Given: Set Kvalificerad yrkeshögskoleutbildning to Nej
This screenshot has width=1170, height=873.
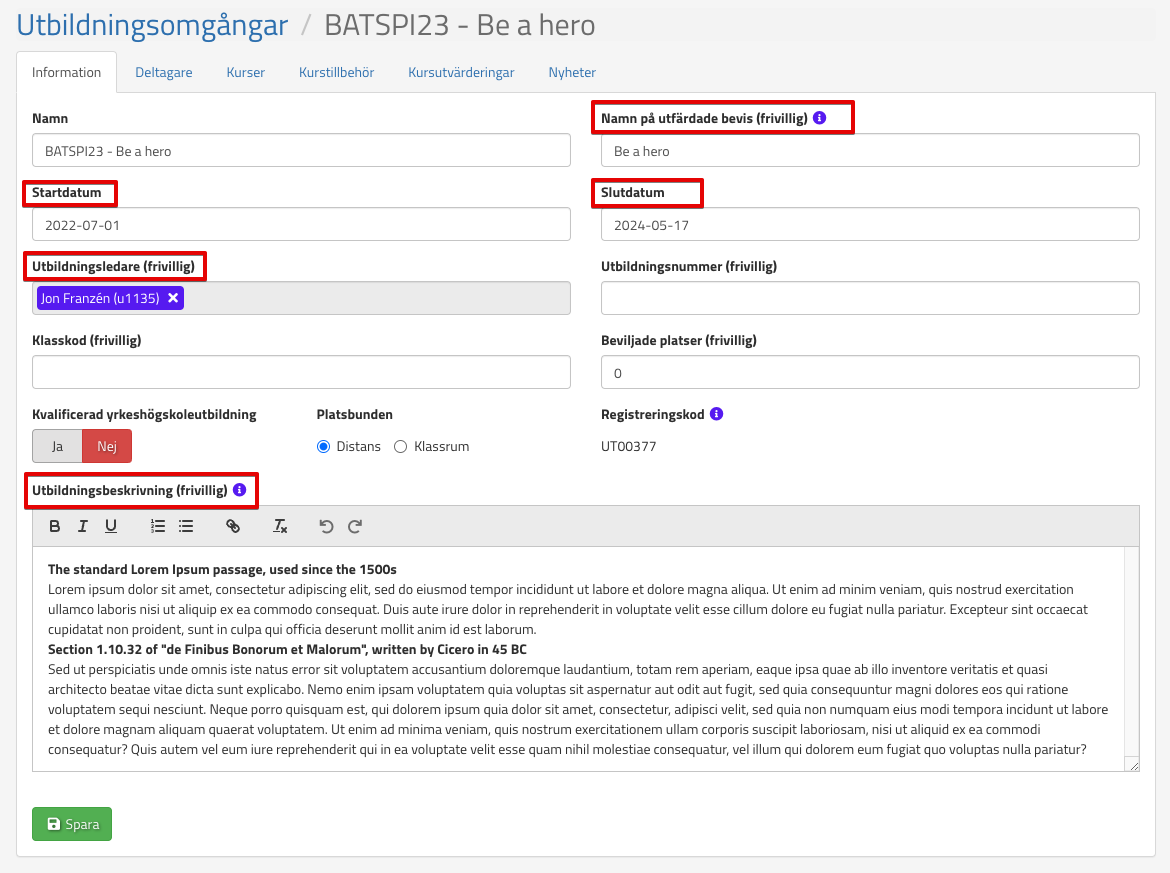Looking at the screenshot, I should pos(107,446).
